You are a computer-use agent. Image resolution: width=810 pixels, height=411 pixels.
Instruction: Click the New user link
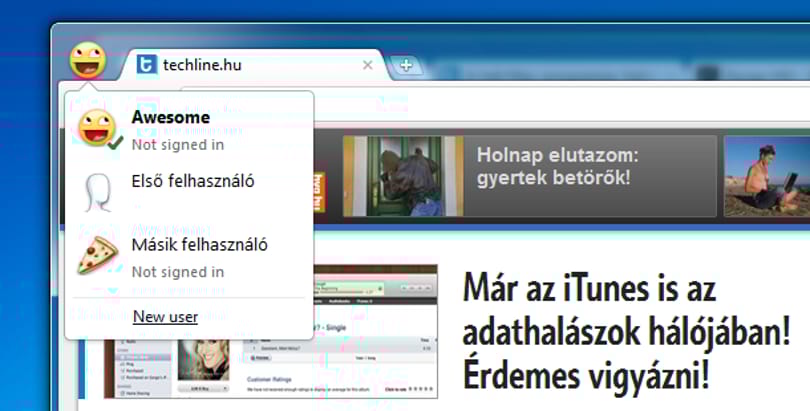165,317
